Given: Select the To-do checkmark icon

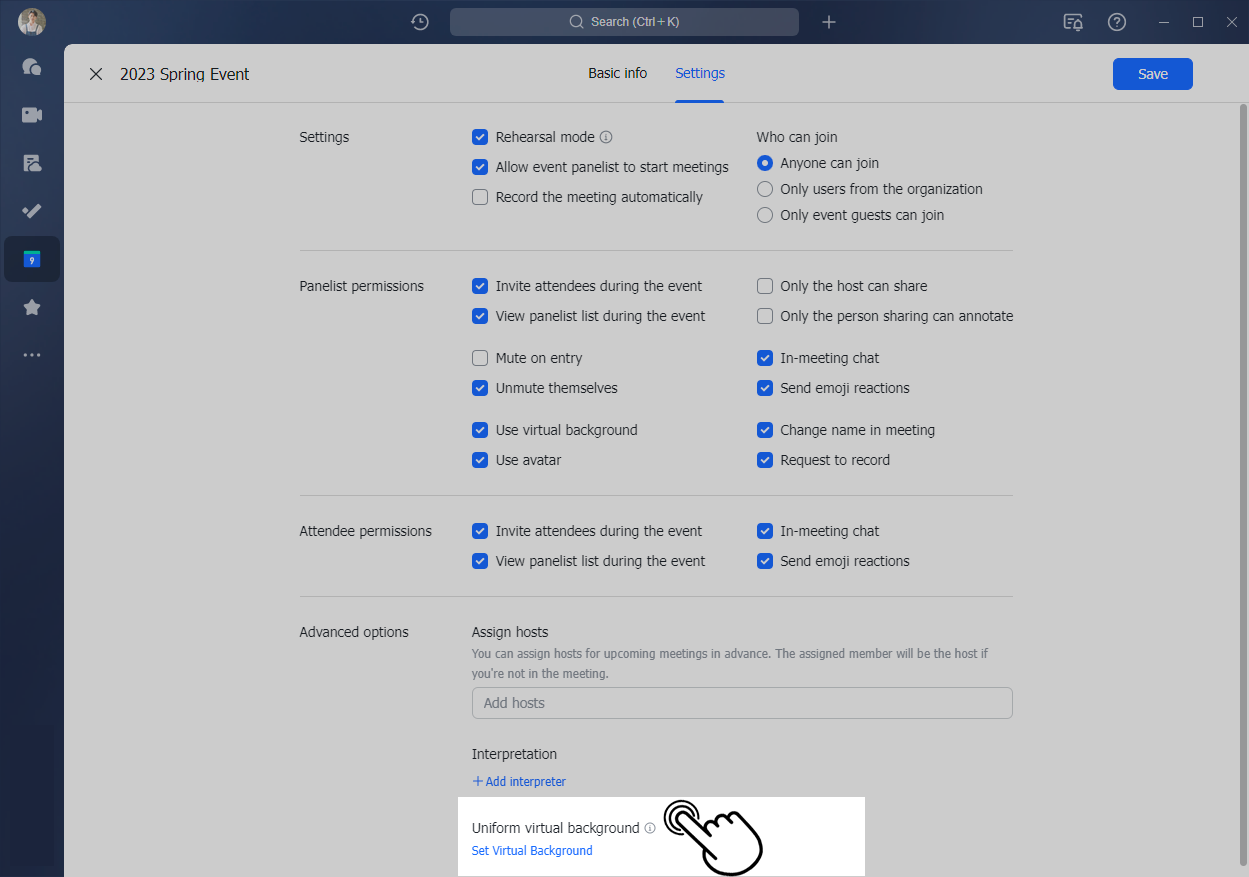Looking at the screenshot, I should [x=31, y=211].
